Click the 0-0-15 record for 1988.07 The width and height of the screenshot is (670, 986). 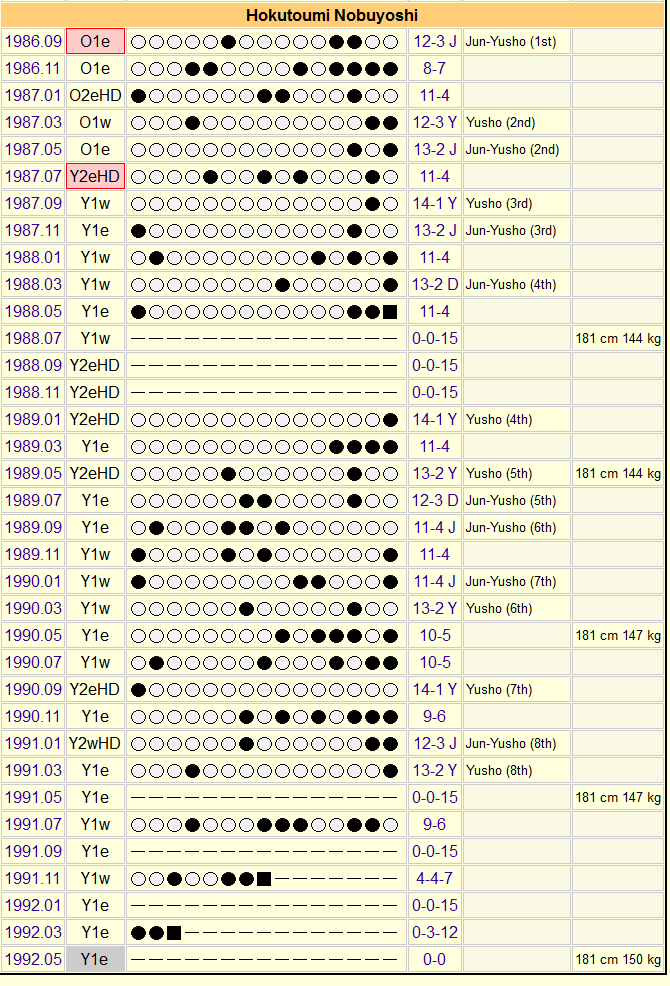435,339
